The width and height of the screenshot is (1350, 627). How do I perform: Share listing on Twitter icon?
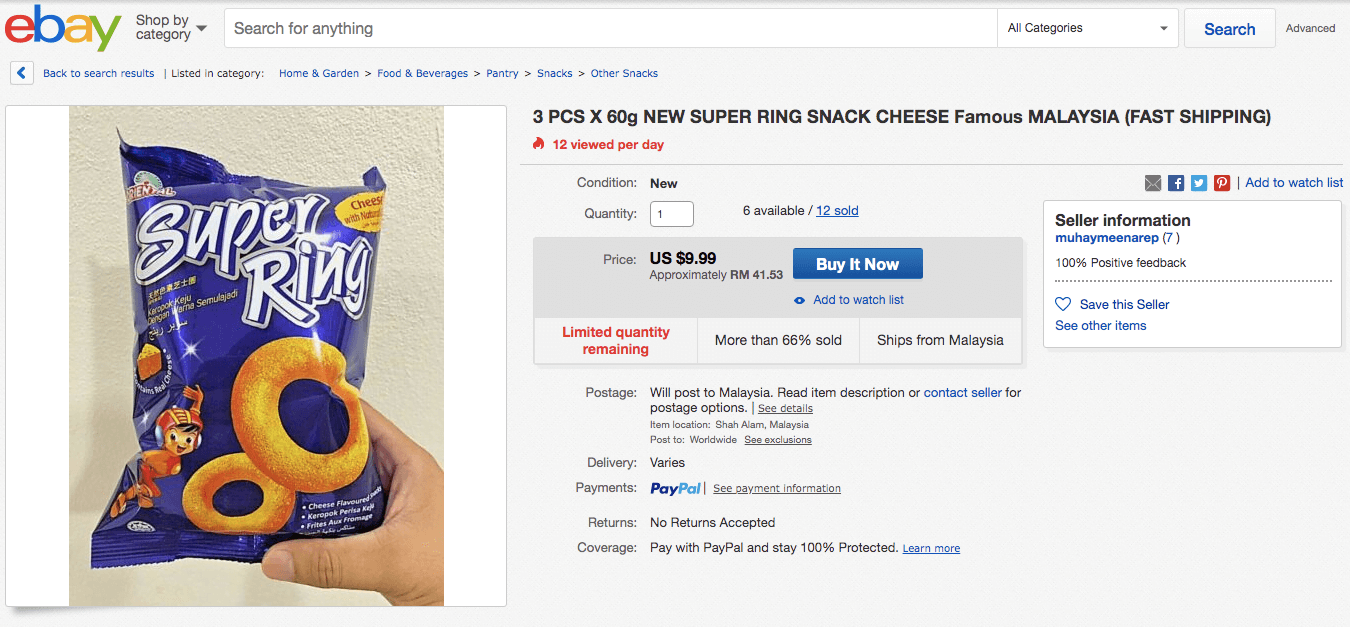[1199, 183]
